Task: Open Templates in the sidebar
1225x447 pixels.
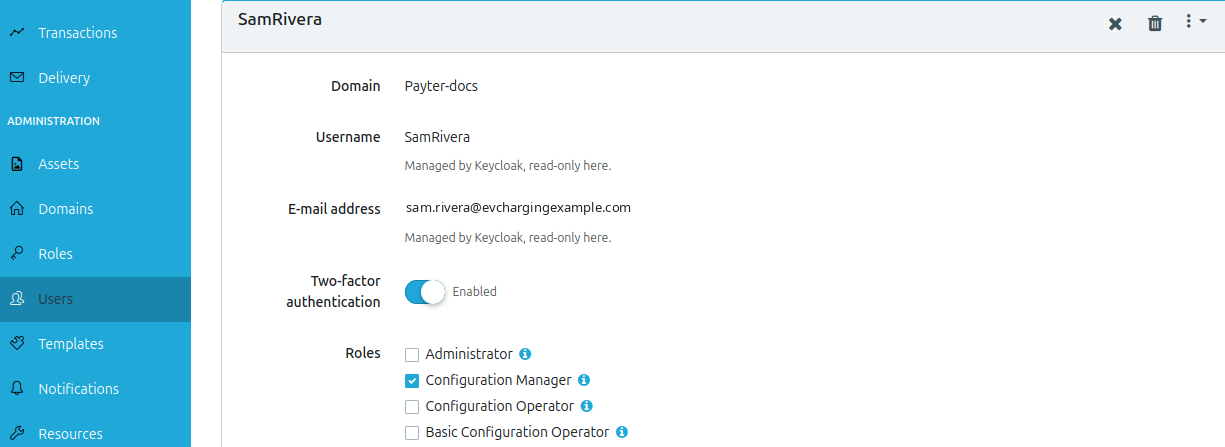Action: [x=95, y=344]
